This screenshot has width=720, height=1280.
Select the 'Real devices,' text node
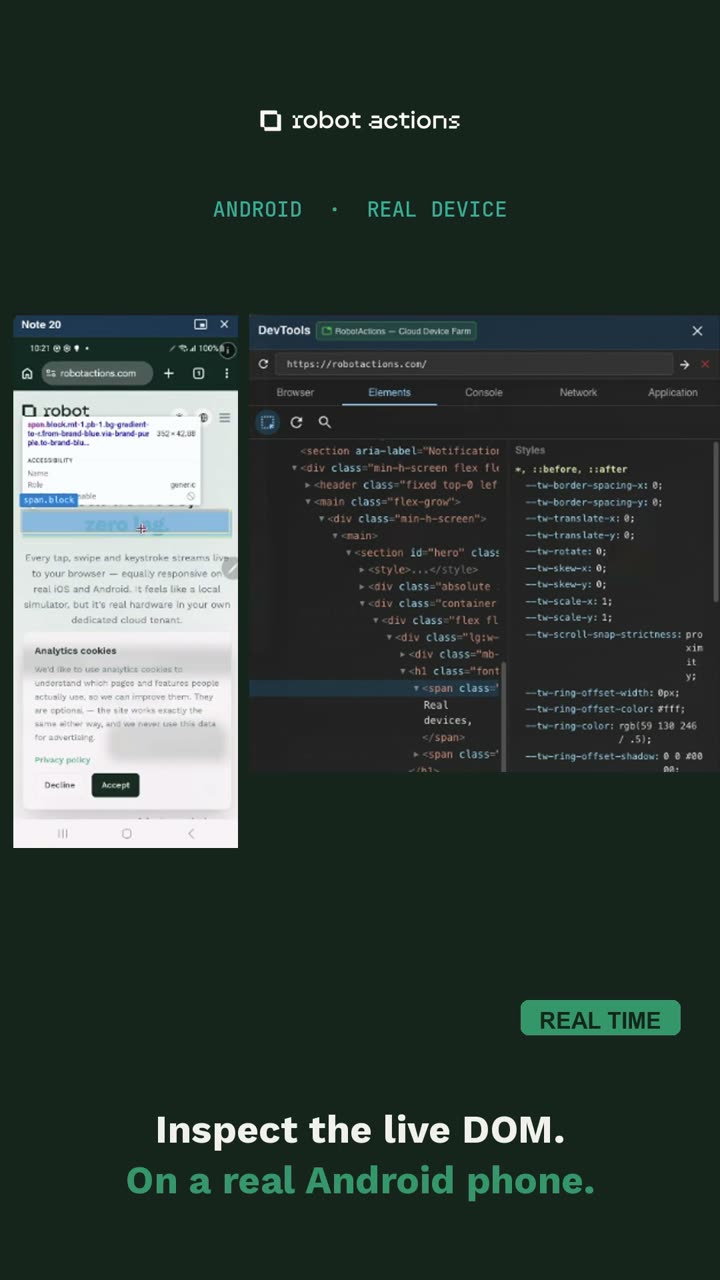click(x=447, y=713)
